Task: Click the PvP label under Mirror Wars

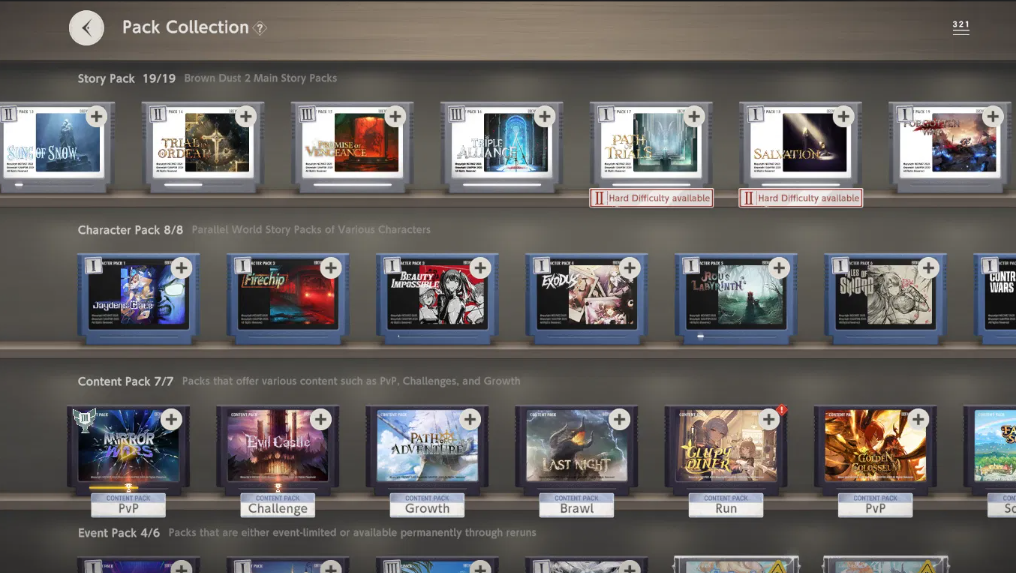Action: pos(128,505)
